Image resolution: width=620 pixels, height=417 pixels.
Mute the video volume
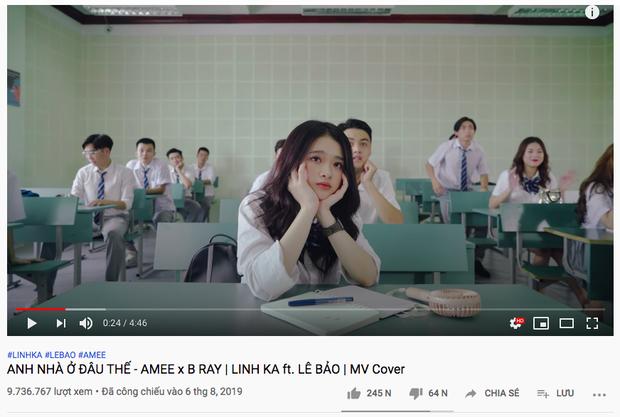click(x=86, y=323)
